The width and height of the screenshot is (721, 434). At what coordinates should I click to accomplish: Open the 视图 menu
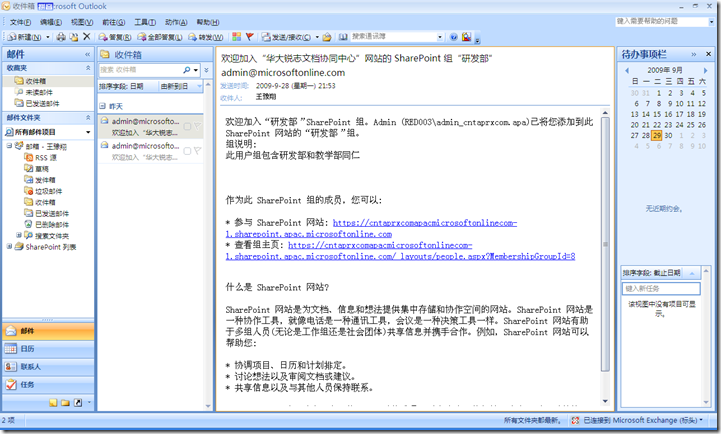82,22
